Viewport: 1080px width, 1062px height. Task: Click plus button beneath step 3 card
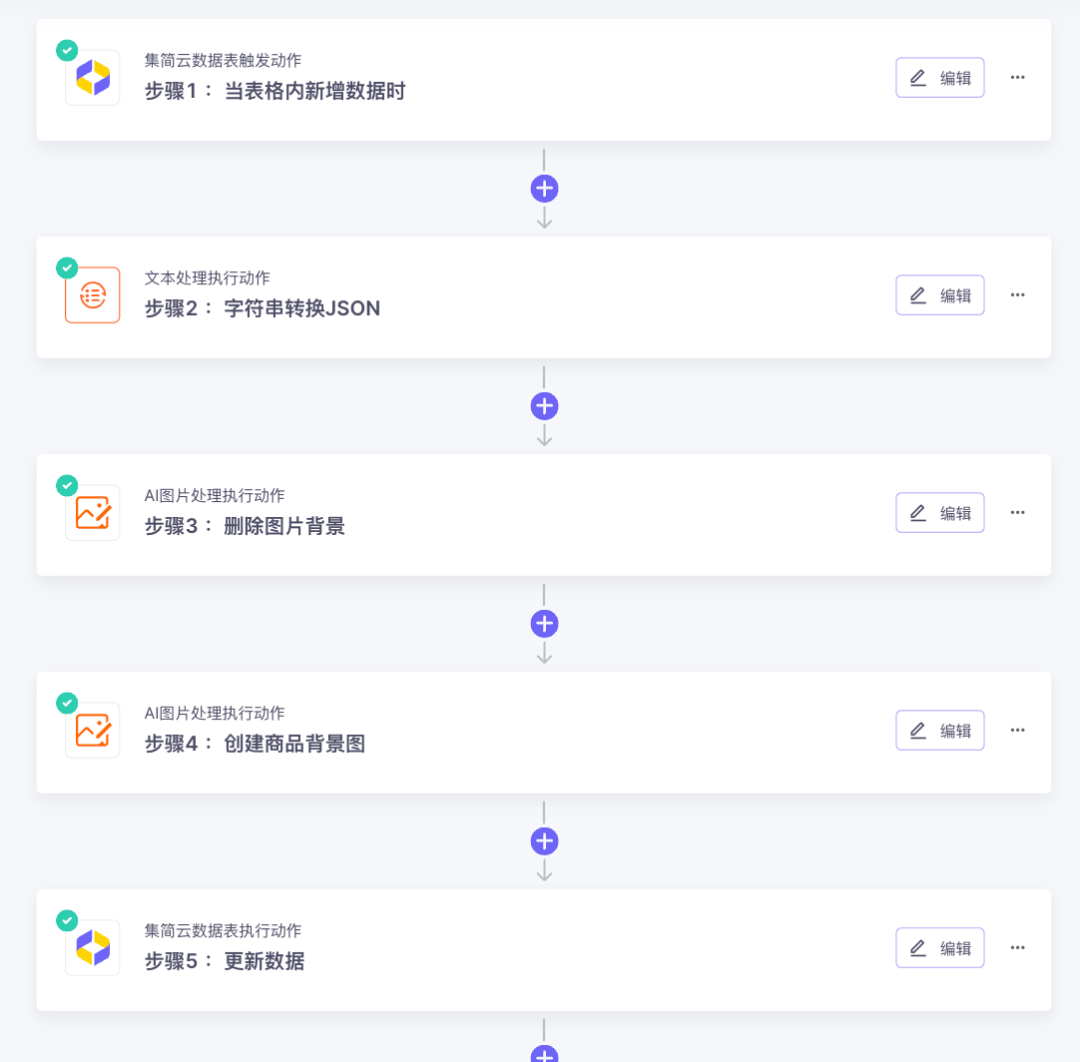coord(544,624)
